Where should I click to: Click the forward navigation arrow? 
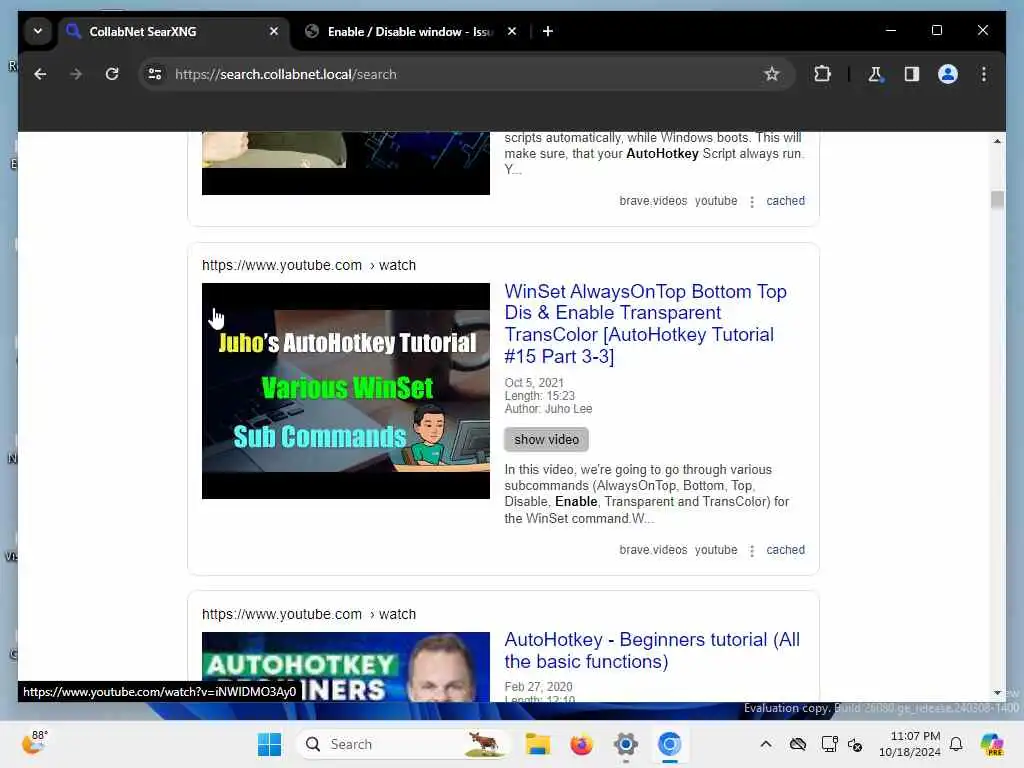[76, 74]
